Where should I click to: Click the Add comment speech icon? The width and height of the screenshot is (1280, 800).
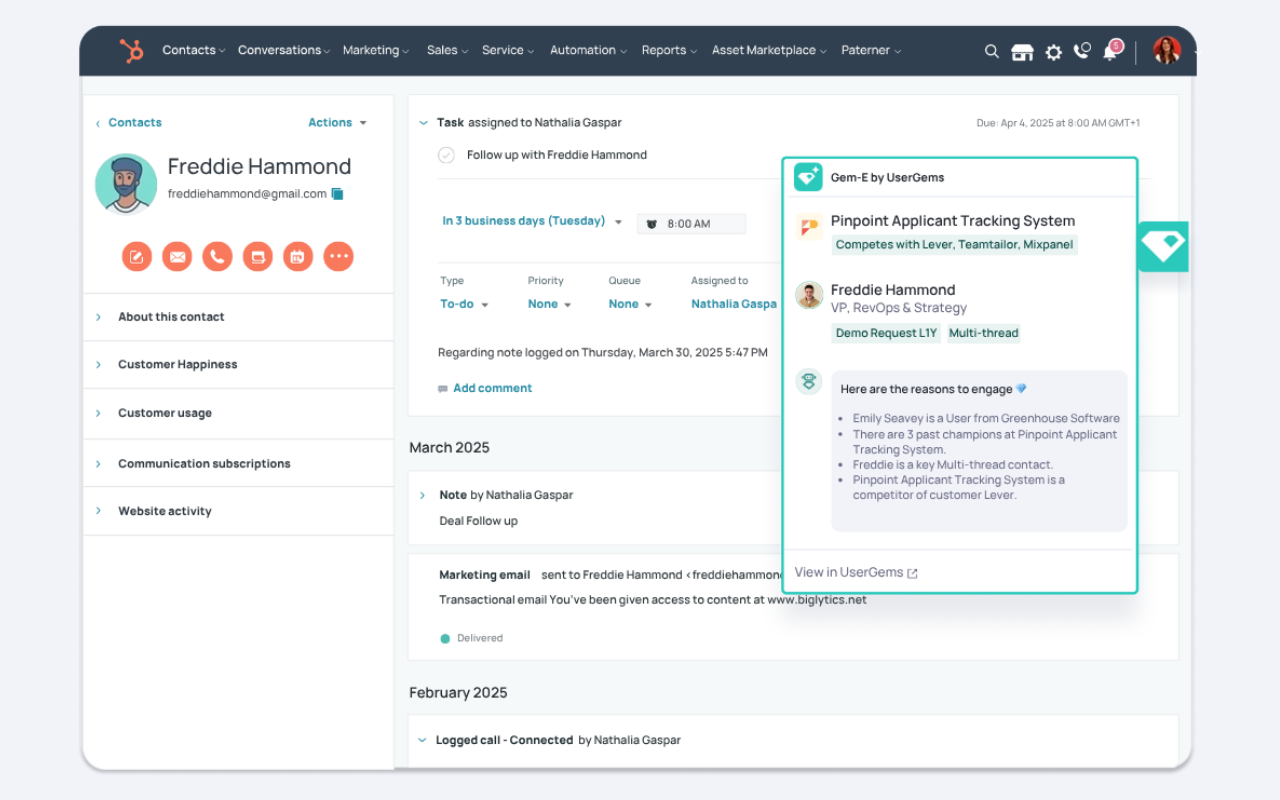(443, 389)
